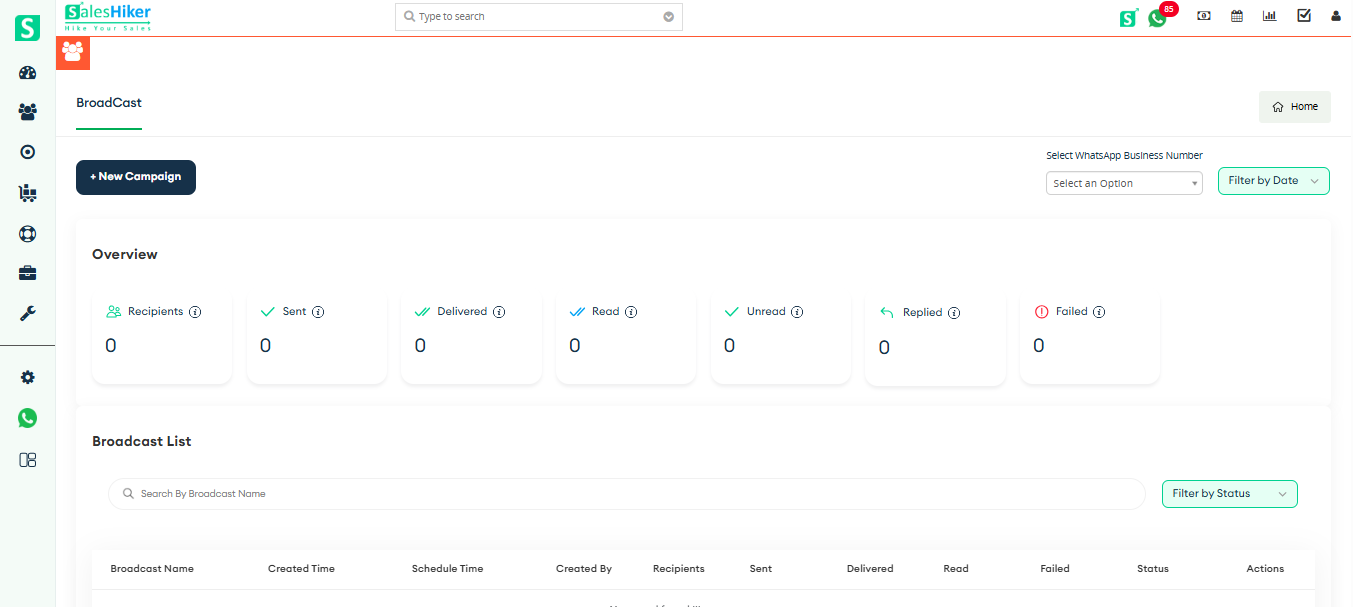View the bar chart reports icon

point(1269,15)
